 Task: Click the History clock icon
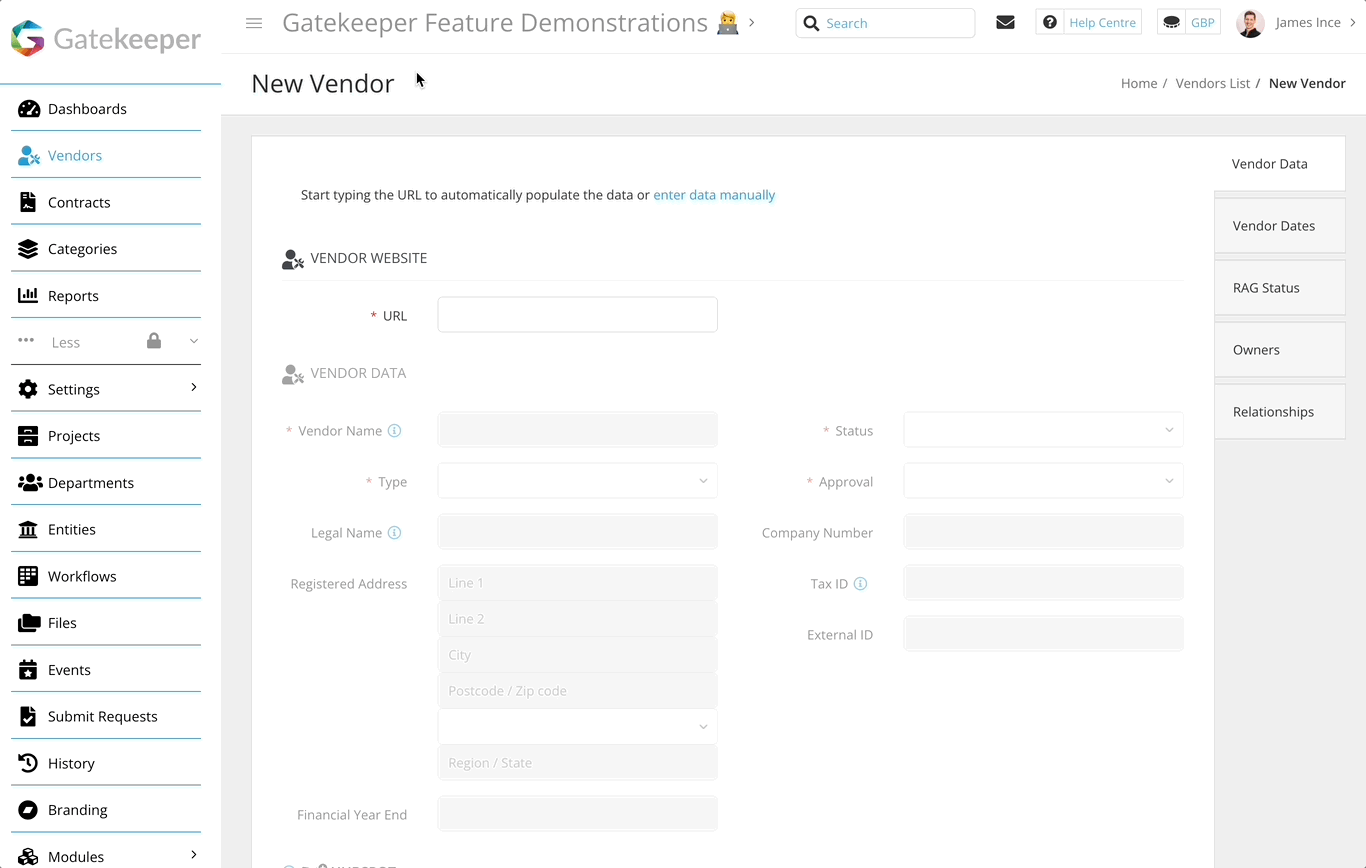(x=27, y=762)
